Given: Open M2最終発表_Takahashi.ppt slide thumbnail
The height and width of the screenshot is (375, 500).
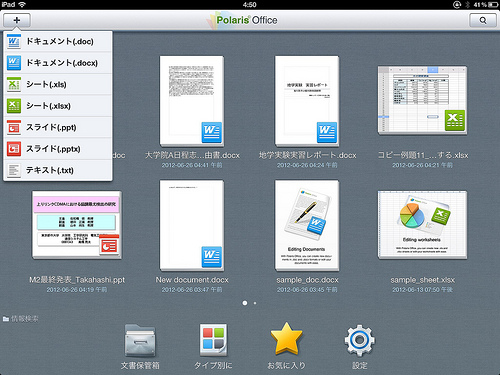Looking at the screenshot, I should click(77, 225).
